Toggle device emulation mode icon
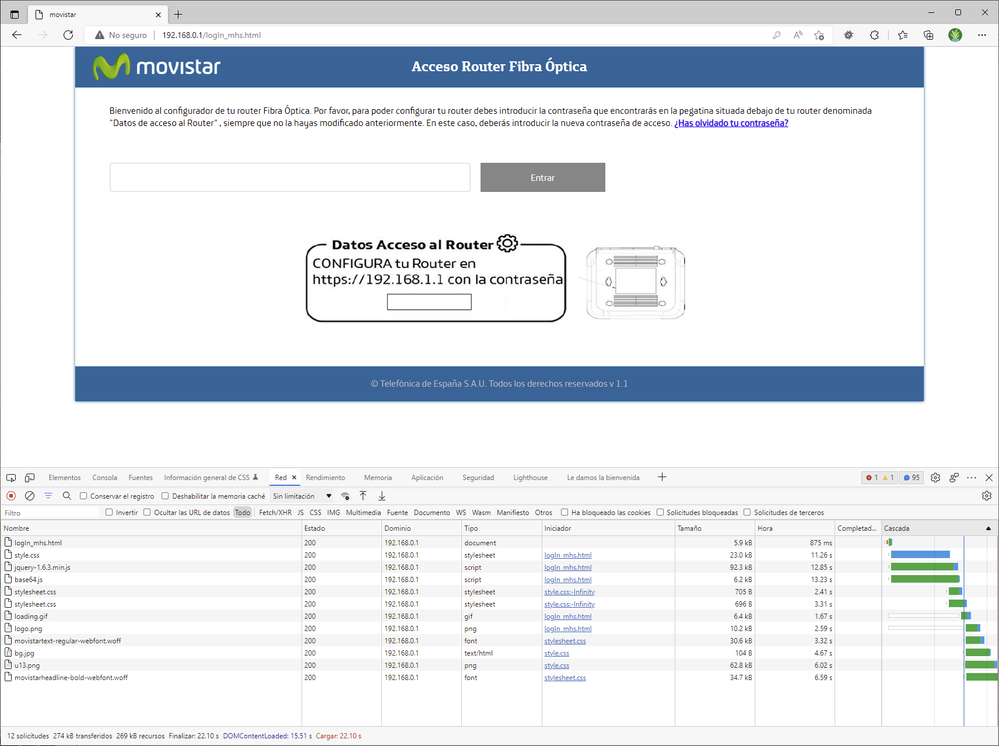The height and width of the screenshot is (746, 999). click(30, 478)
